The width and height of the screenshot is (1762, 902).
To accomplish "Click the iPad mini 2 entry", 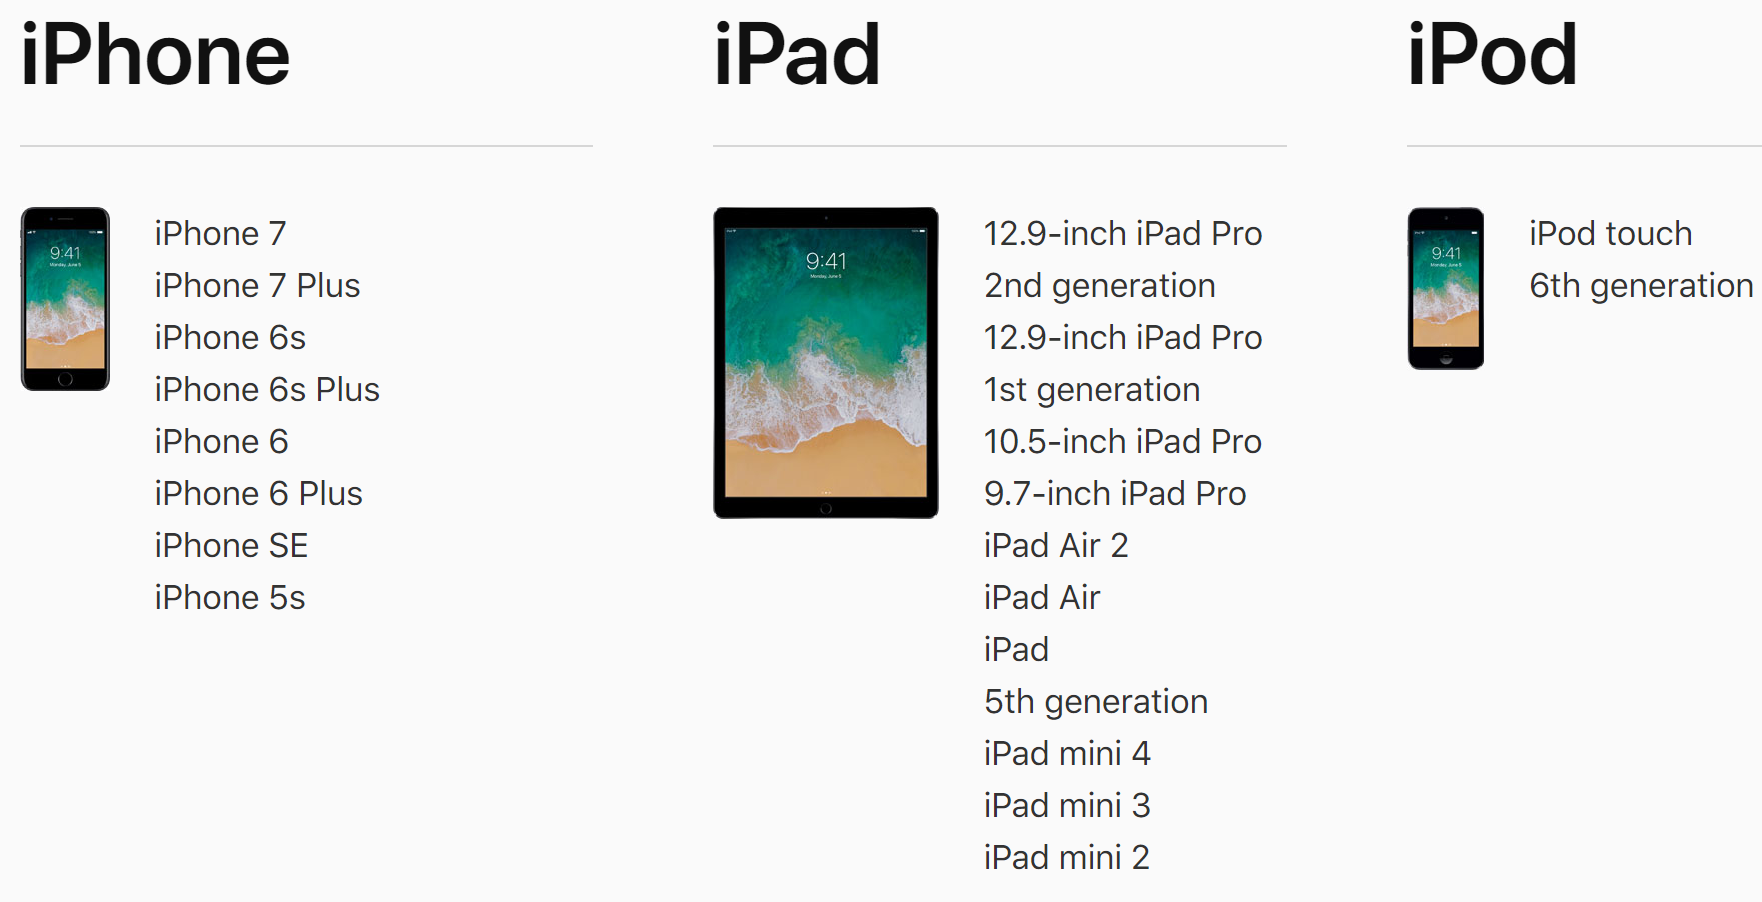I will (x=1066, y=858).
